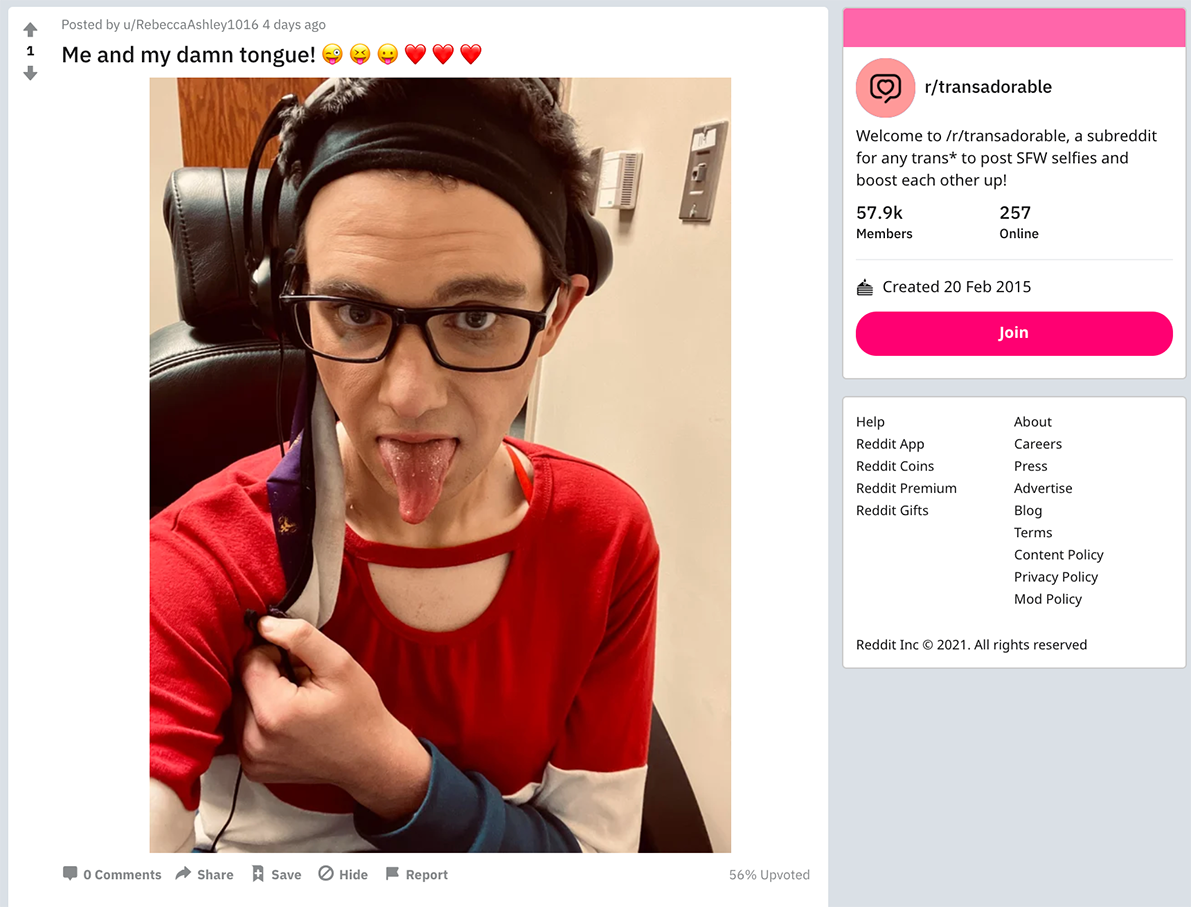Screen dimensions: 1191x907
Task: Hide the post using the circle-slash icon
Action: click(326, 874)
